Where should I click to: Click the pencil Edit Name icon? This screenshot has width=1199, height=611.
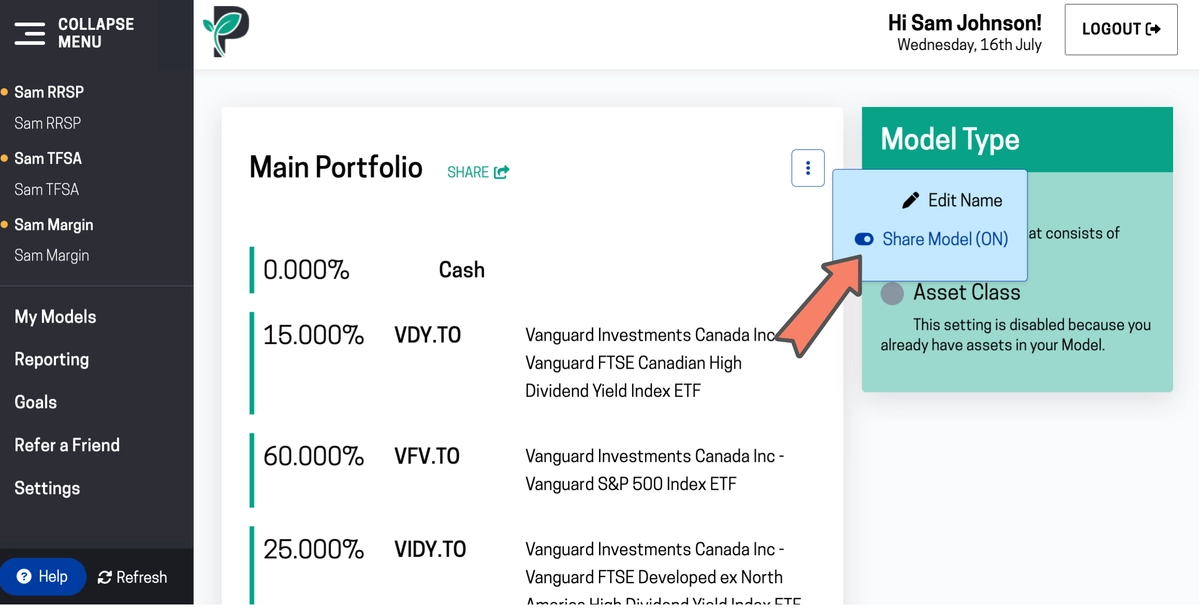point(910,200)
